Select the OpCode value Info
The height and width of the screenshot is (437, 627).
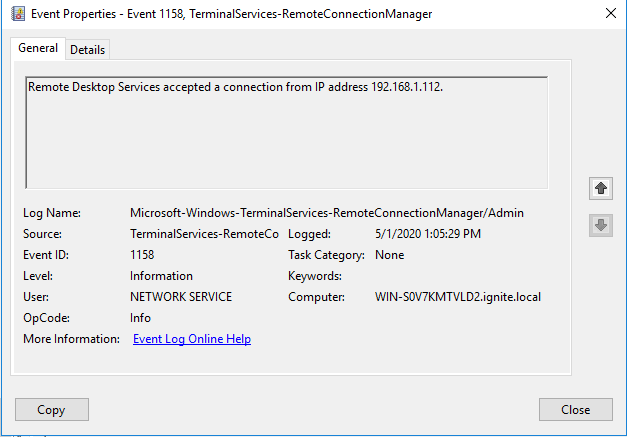click(141, 318)
